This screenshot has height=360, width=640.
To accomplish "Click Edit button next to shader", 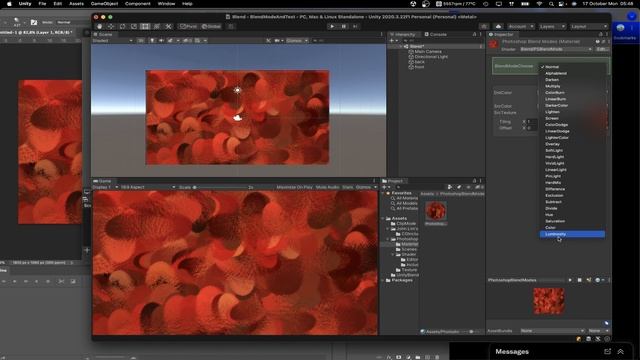I will pyautogui.click(x=602, y=49).
